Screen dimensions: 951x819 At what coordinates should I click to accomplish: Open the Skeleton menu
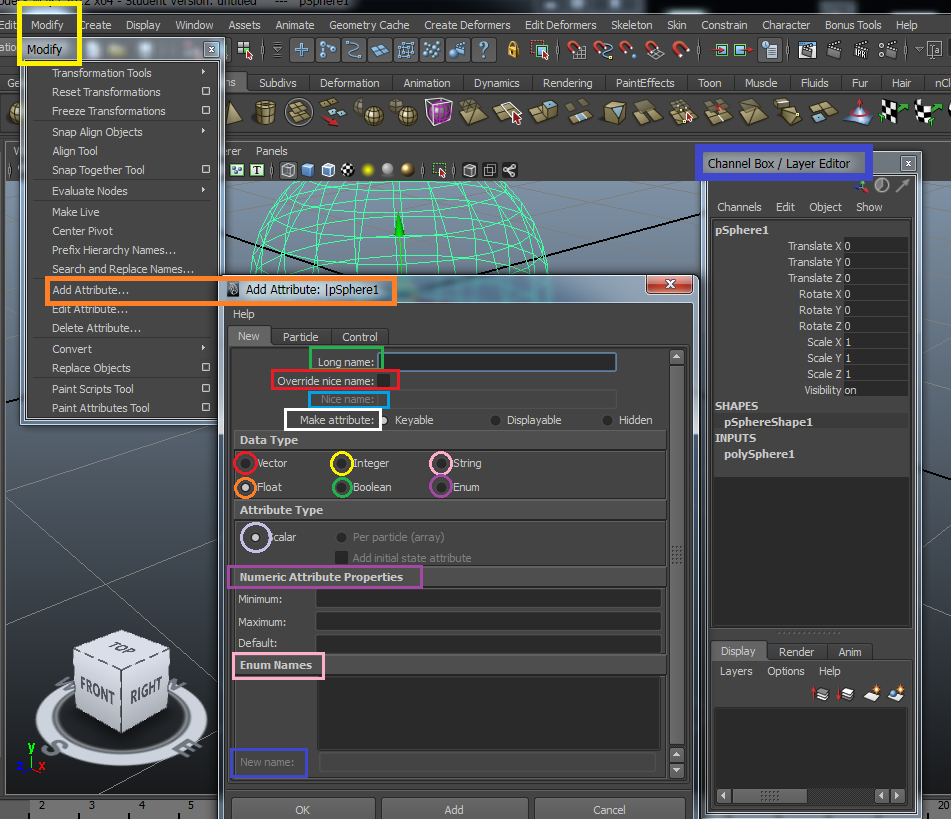coord(630,25)
